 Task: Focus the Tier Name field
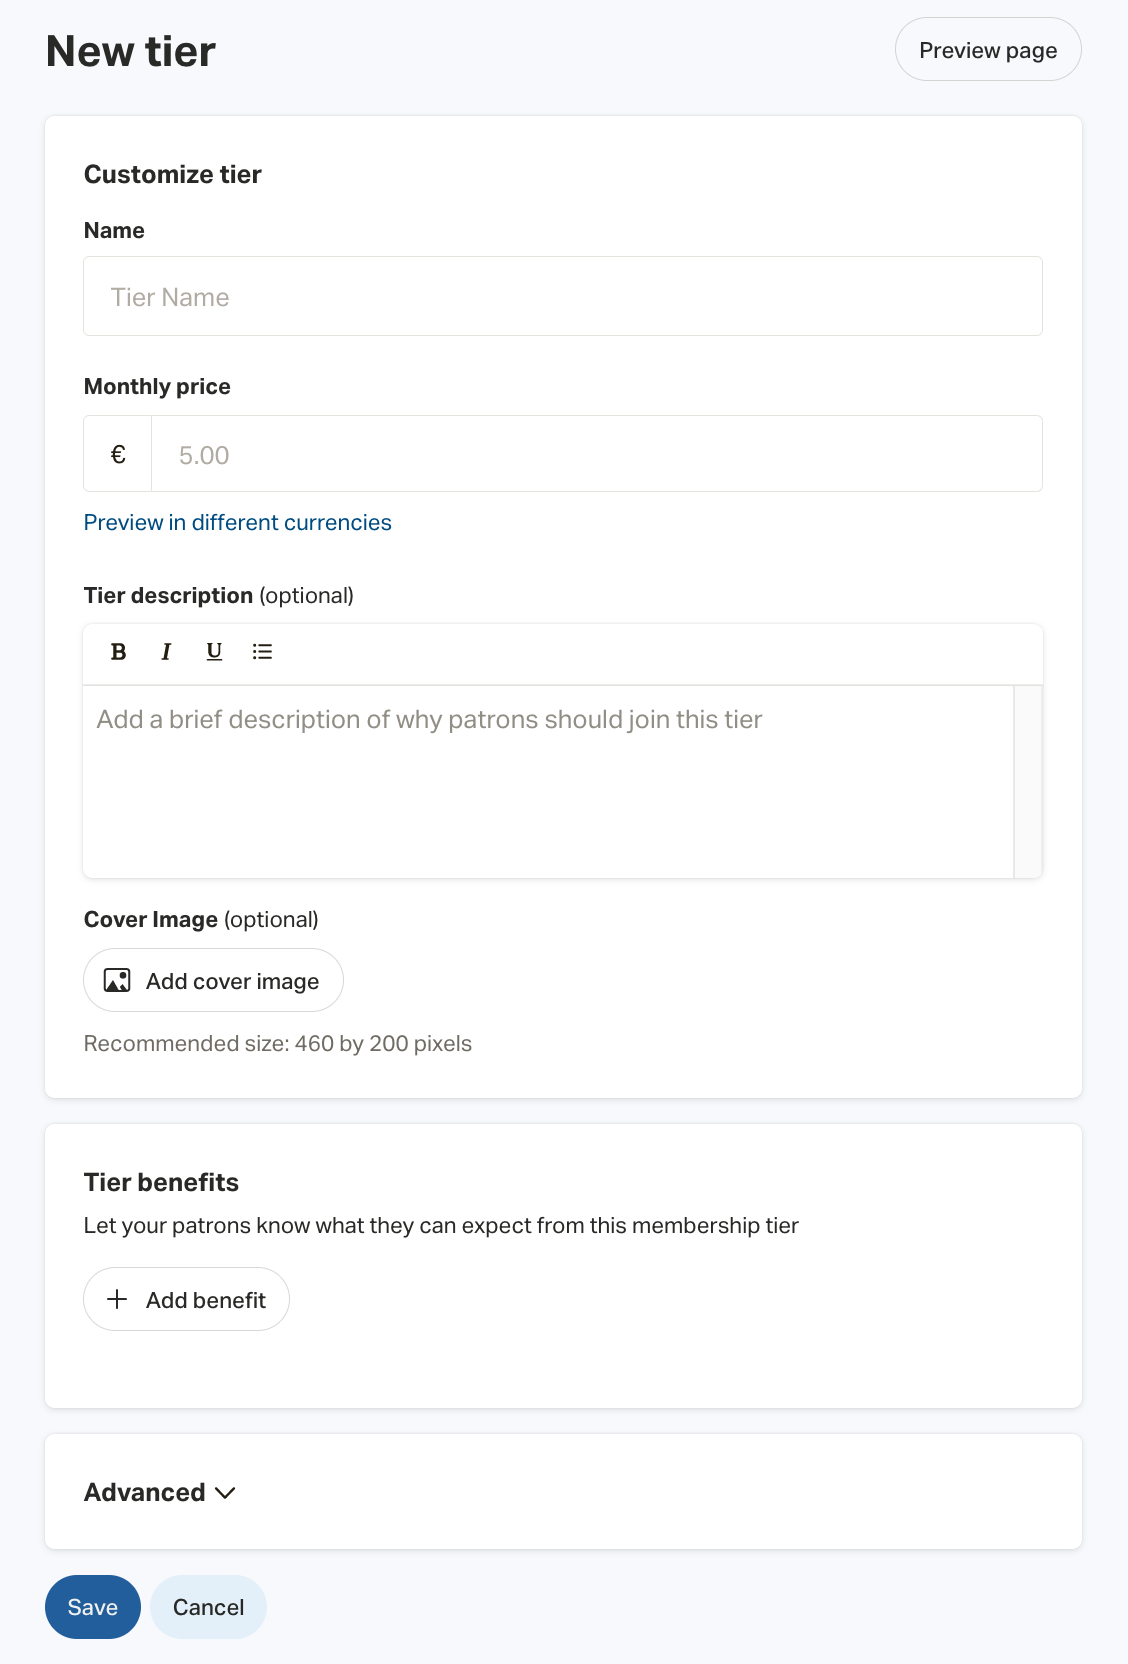point(562,296)
